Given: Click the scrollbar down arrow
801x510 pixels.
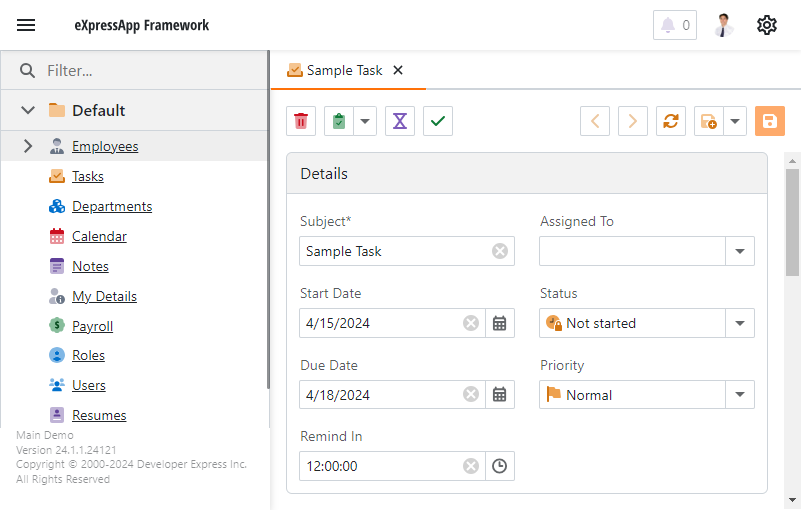Looking at the screenshot, I should (792, 500).
